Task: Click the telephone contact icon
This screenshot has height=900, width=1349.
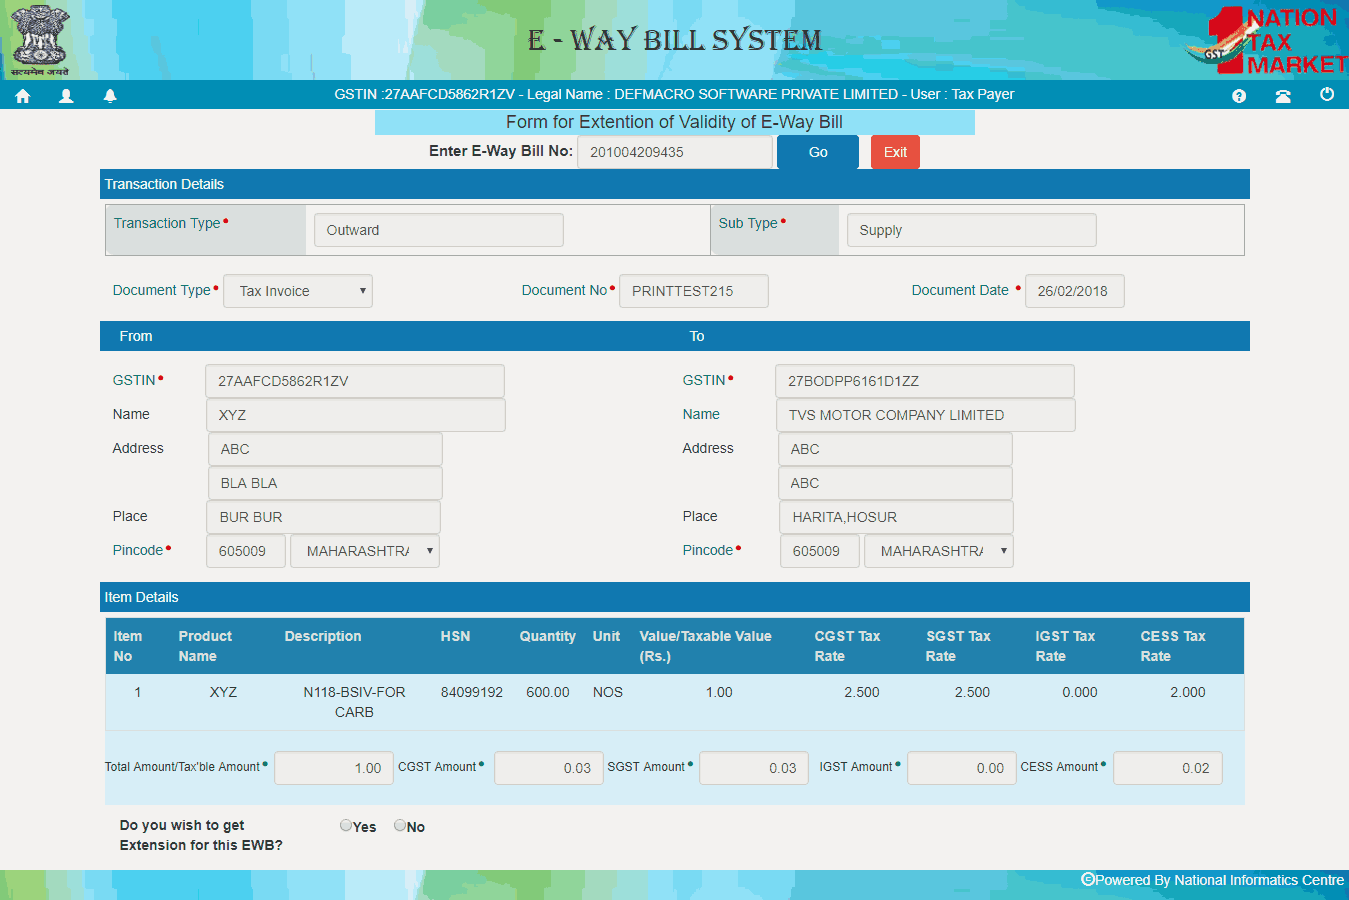Action: 1283,95
